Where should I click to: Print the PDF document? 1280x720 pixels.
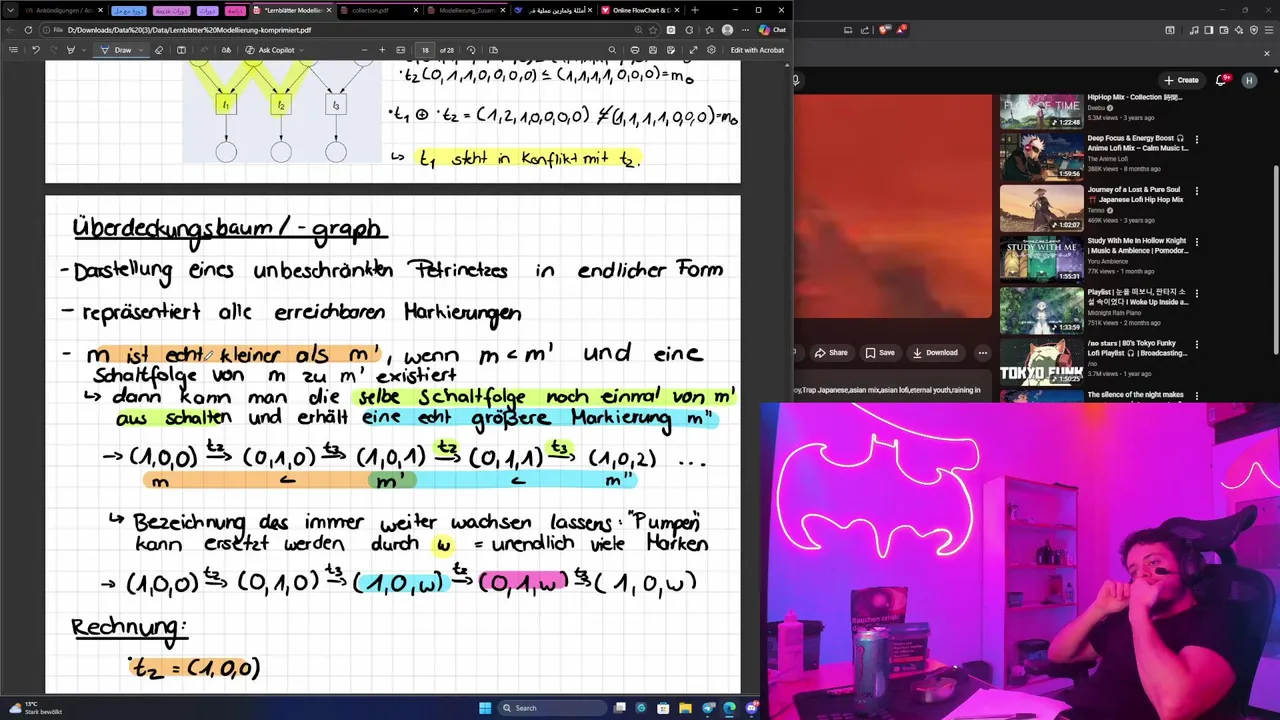[x=634, y=50]
